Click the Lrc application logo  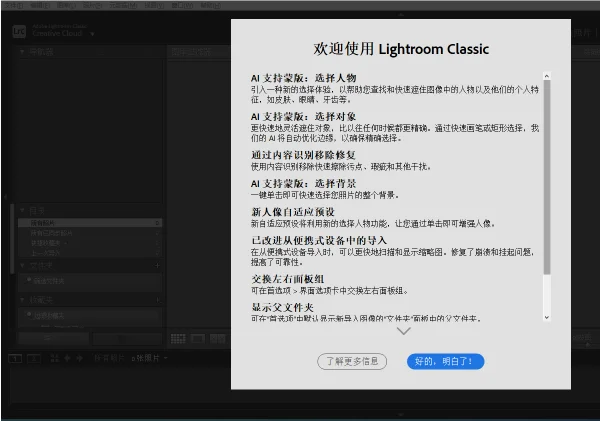[x=19, y=31]
